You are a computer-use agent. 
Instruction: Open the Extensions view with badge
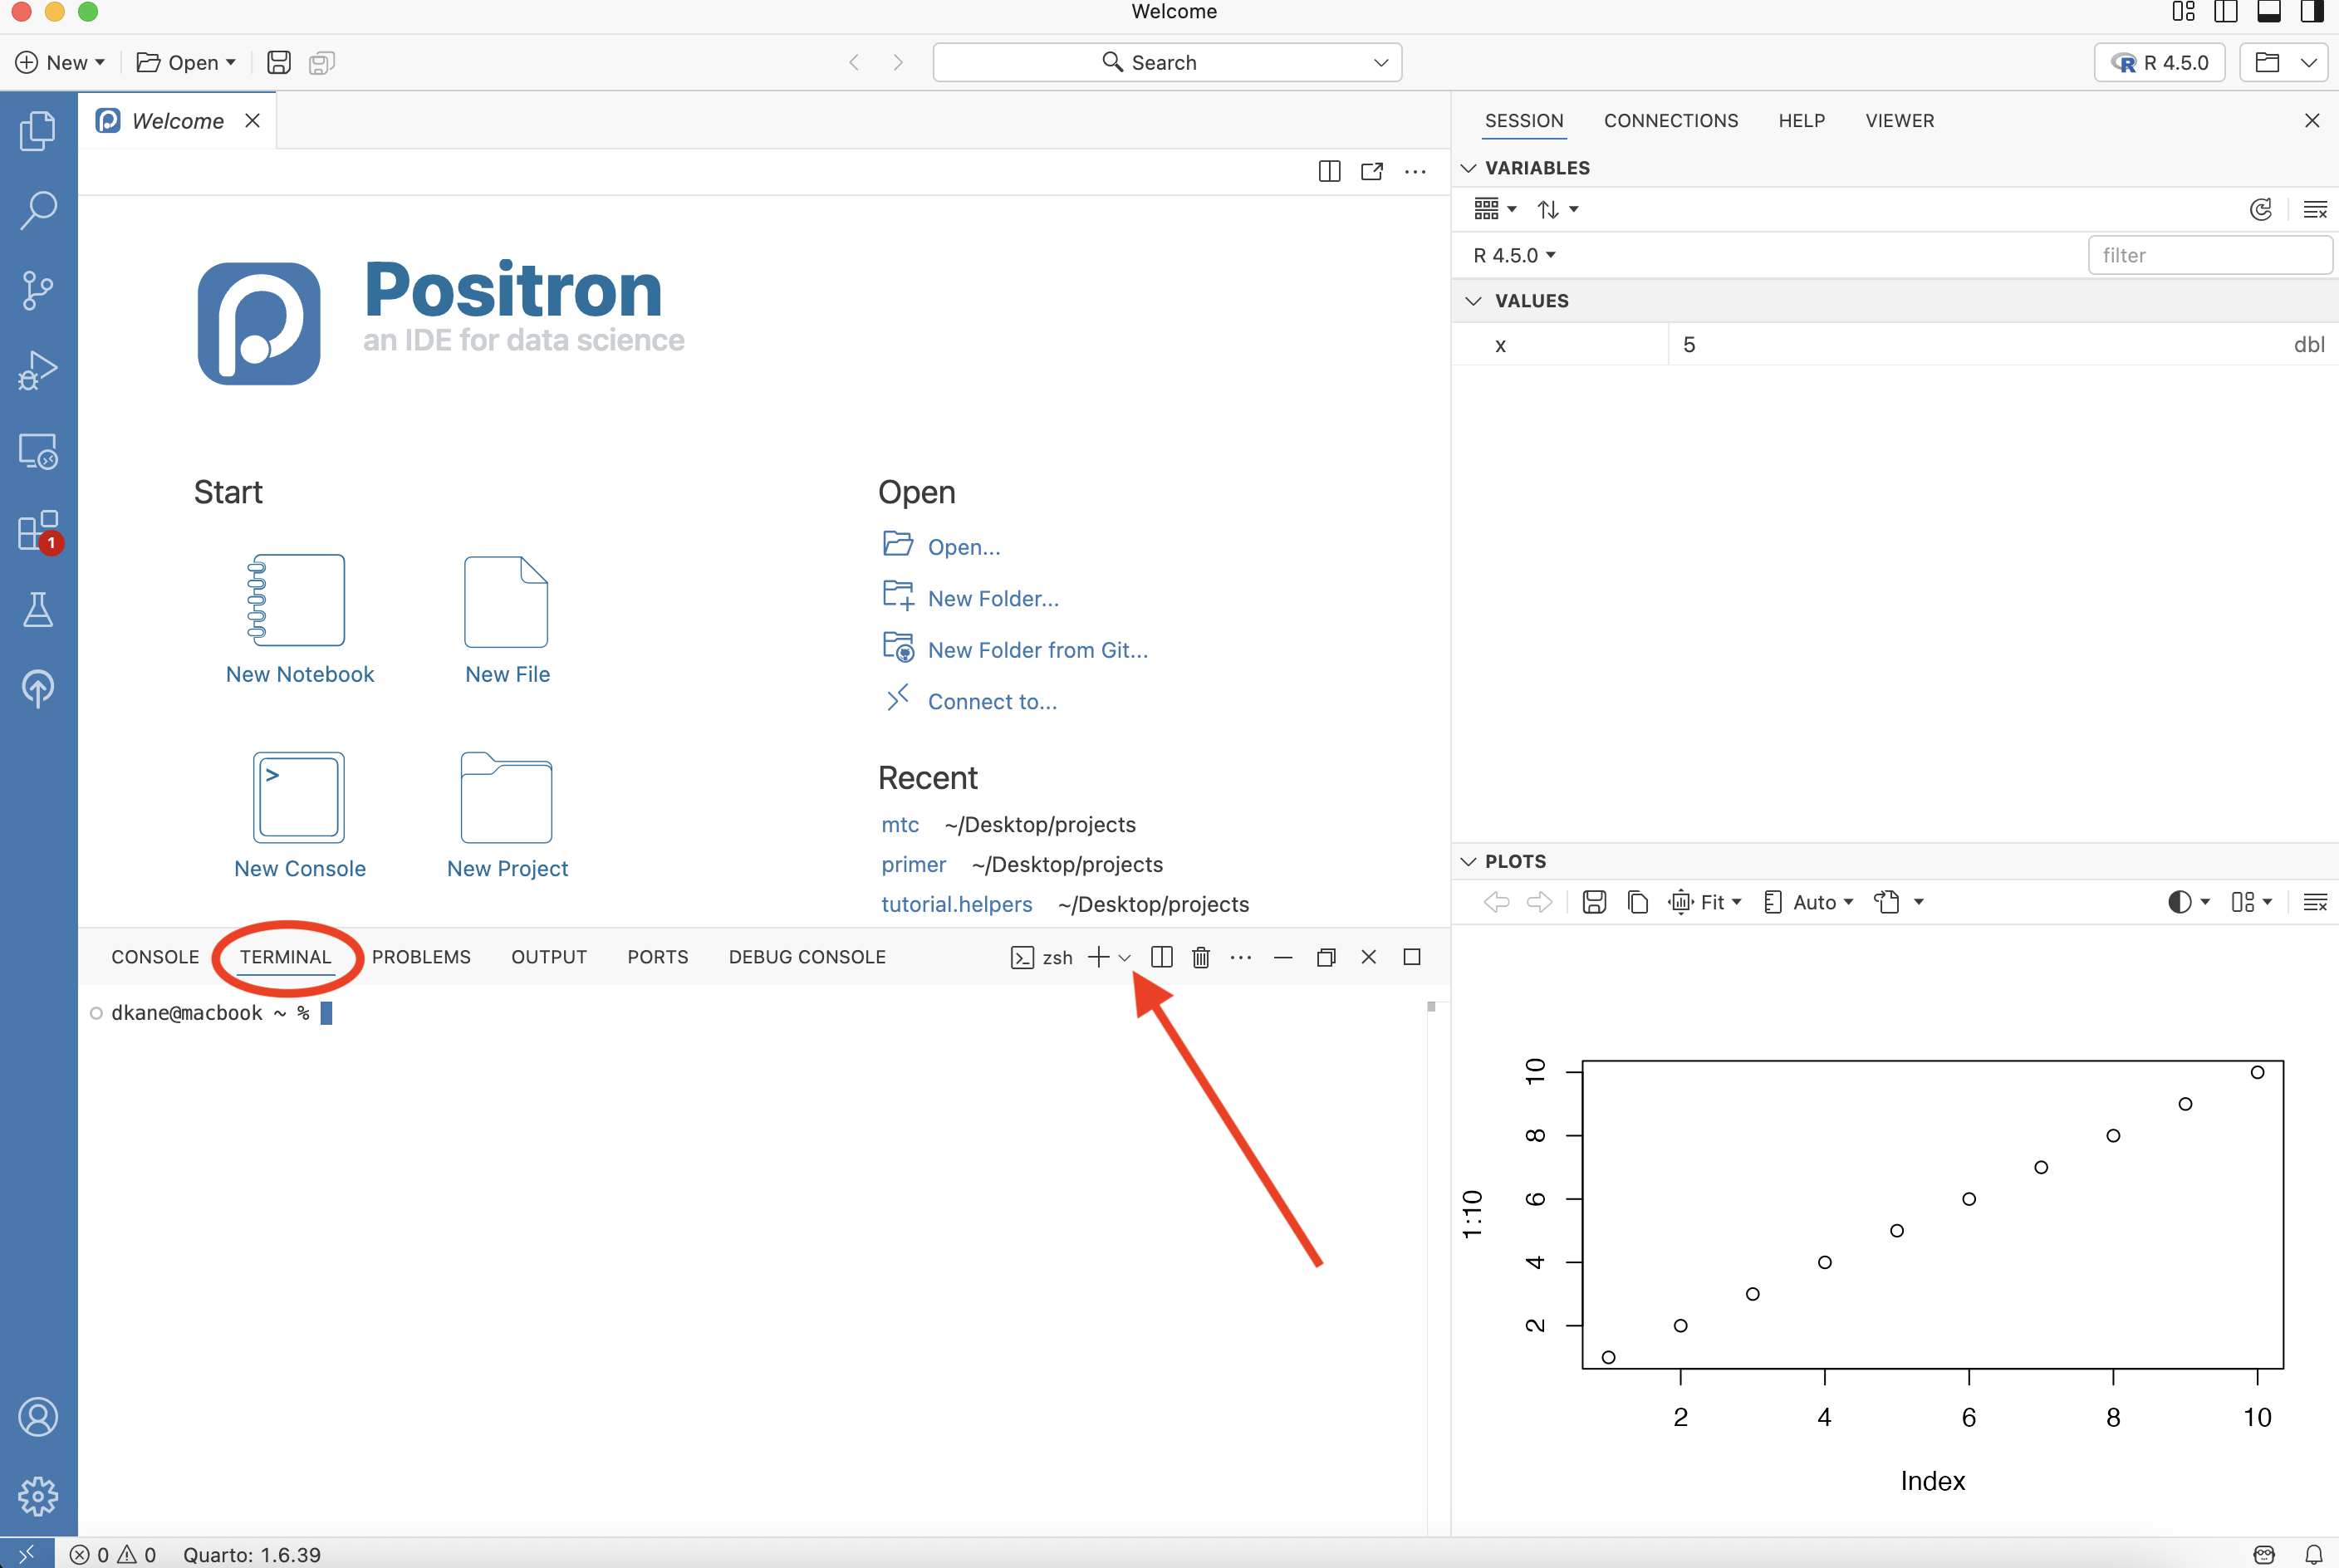(38, 531)
